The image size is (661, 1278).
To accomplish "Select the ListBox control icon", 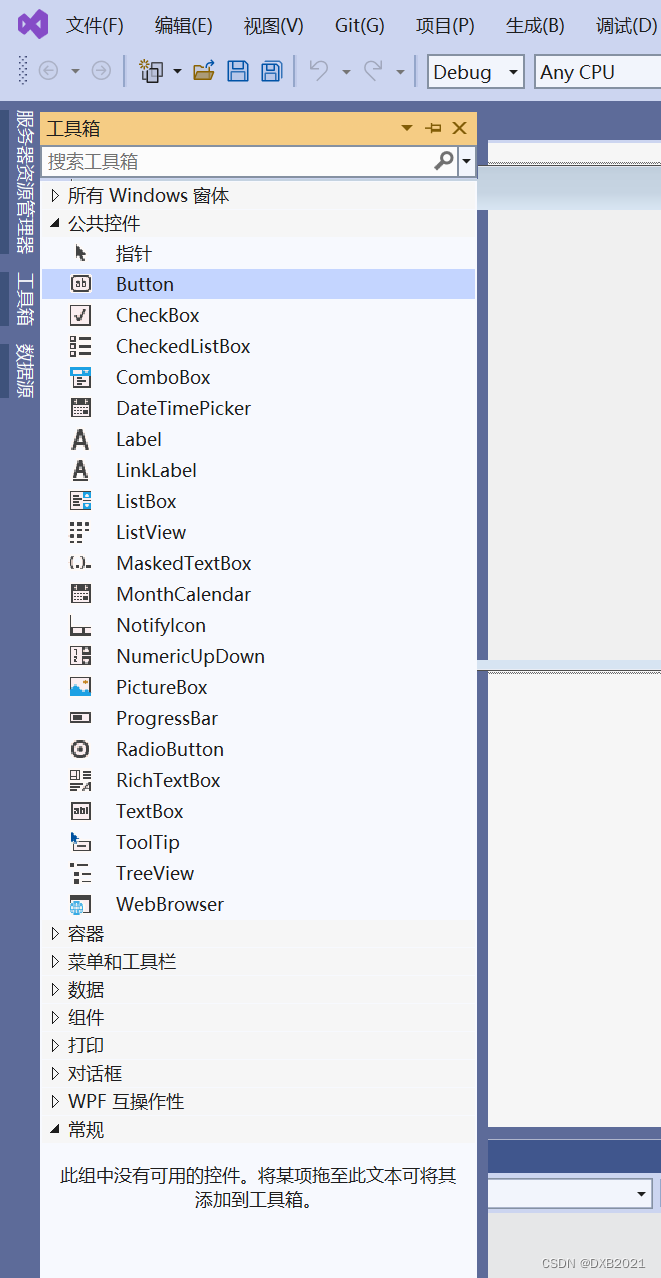I will pos(81,501).
